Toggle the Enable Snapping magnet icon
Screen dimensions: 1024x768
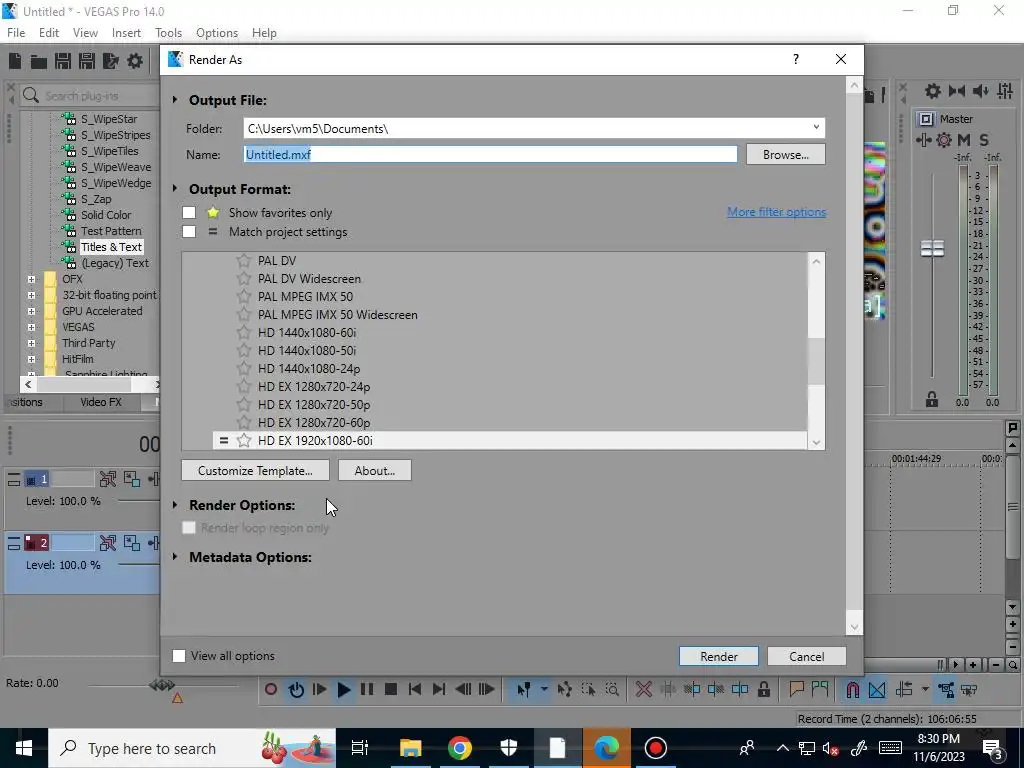tap(852, 689)
